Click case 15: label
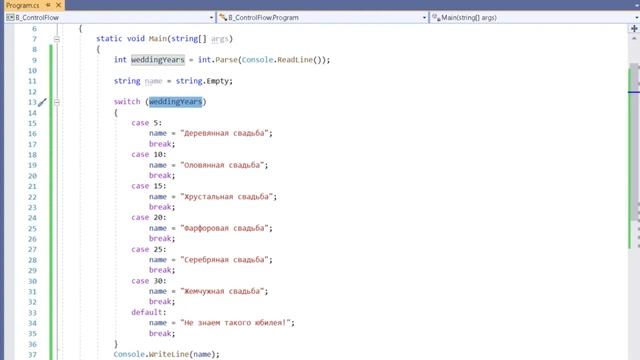 (149, 186)
